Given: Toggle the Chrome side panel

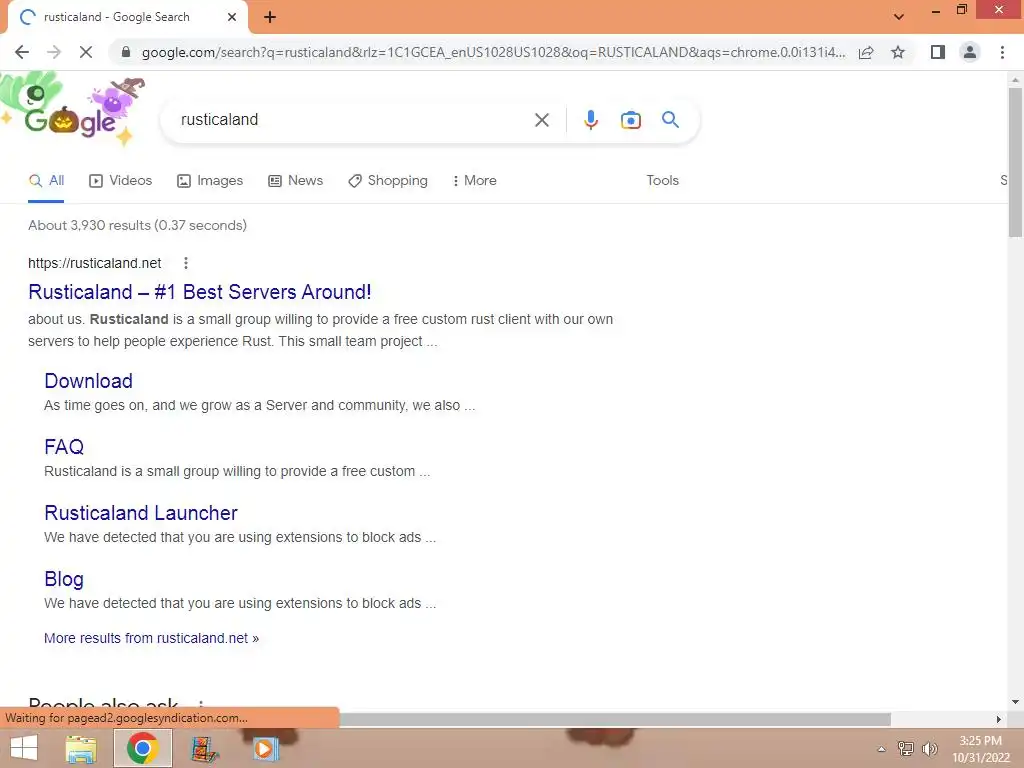Looking at the screenshot, I should pyautogui.click(x=938, y=52).
